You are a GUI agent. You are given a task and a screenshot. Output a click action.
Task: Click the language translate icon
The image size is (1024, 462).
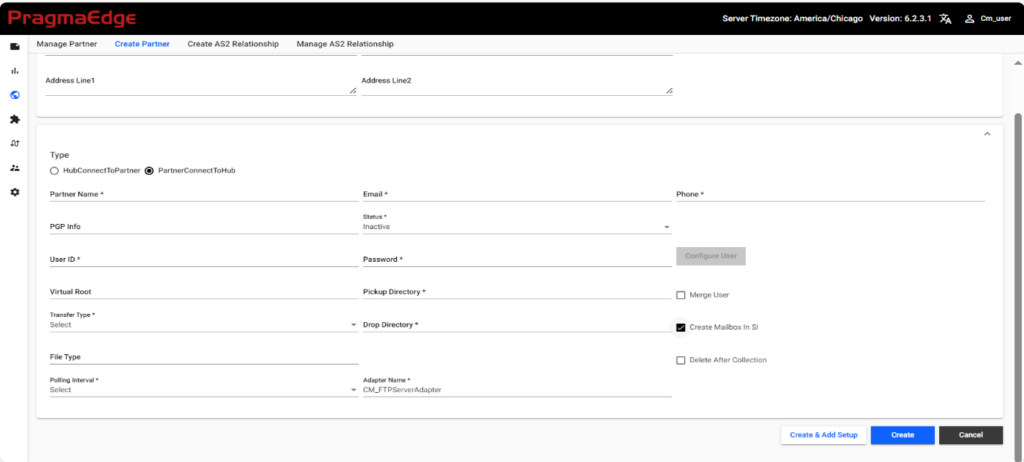[x=945, y=18]
